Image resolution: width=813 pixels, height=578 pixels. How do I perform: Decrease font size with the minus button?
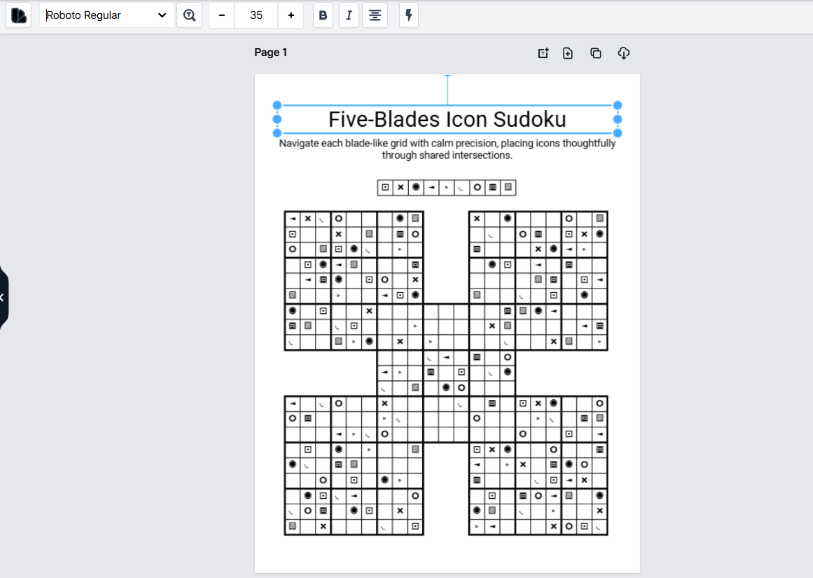221,15
